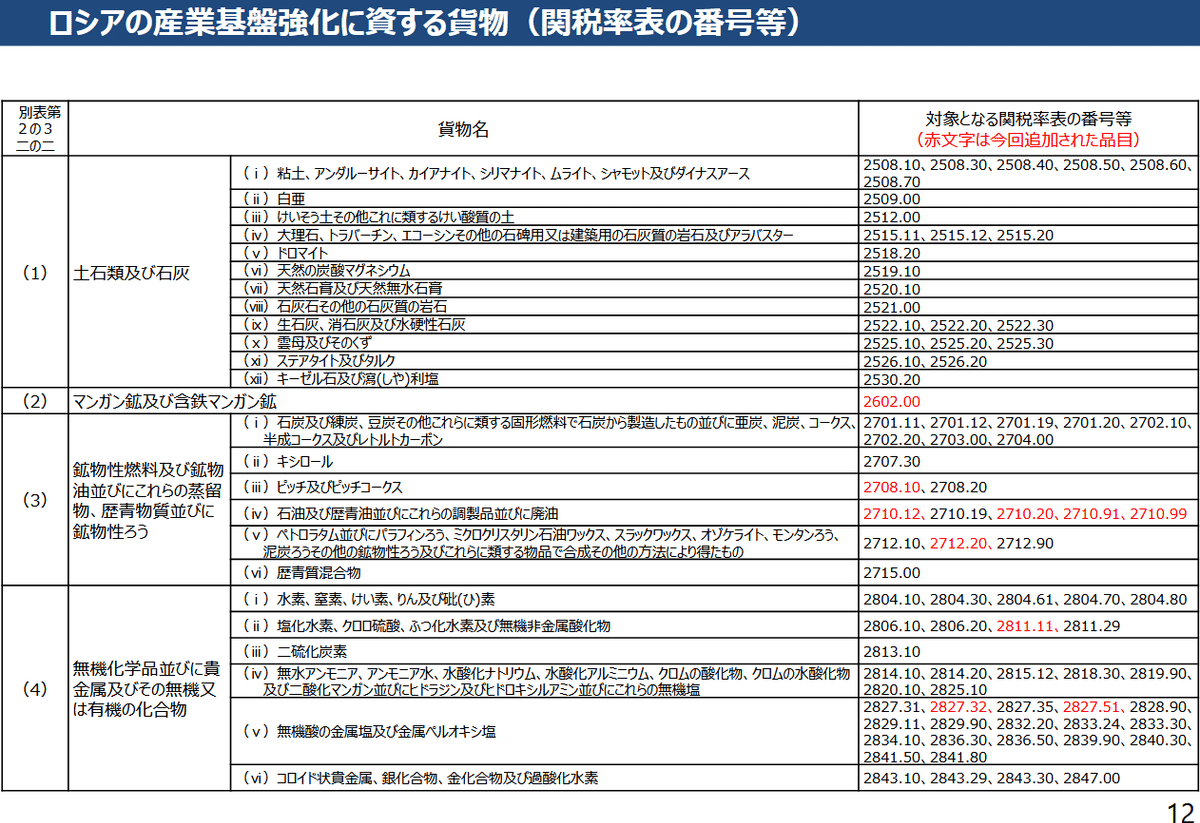Click the 無機酸の金属塩及び金属ペルオキシ塩 row
Viewport: 1200px width, 823px height.
pos(544,732)
